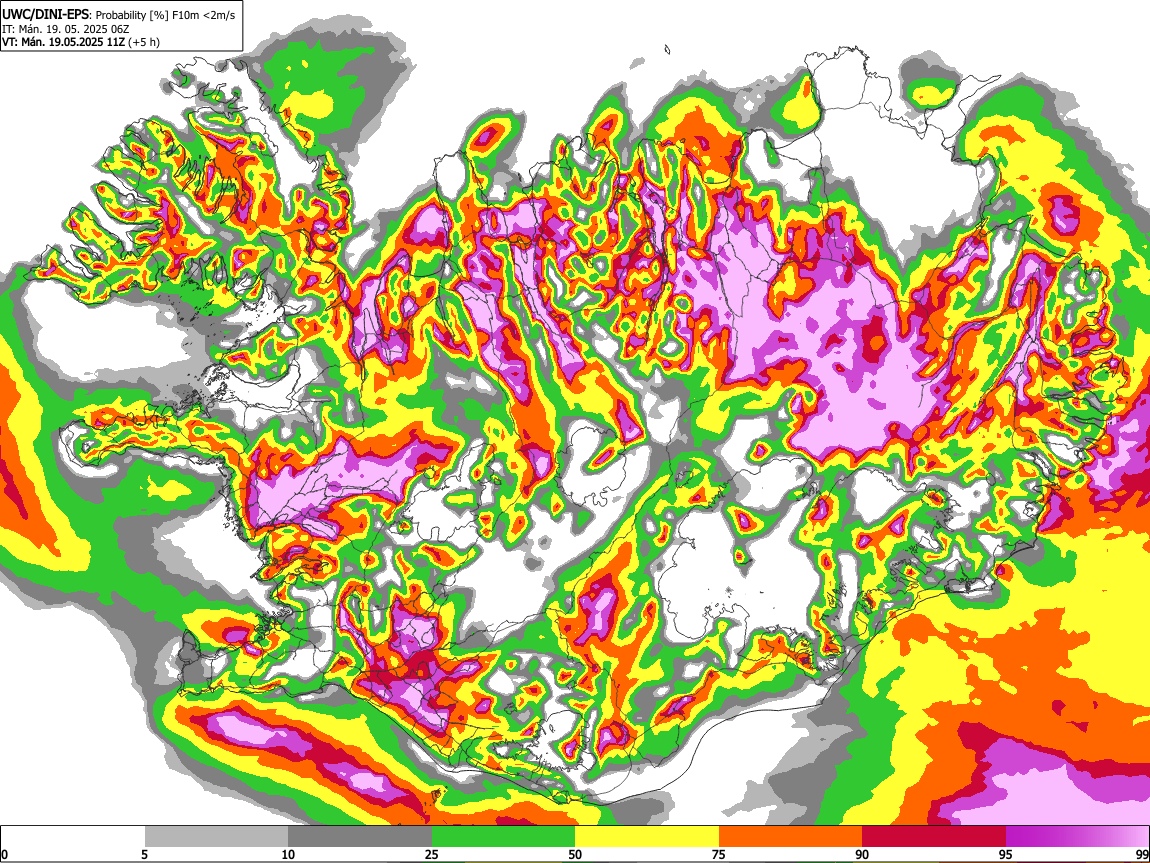The image size is (1150, 863).
Task: Click the yellow 50–75 legend segment
Action: pyautogui.click(x=647, y=836)
